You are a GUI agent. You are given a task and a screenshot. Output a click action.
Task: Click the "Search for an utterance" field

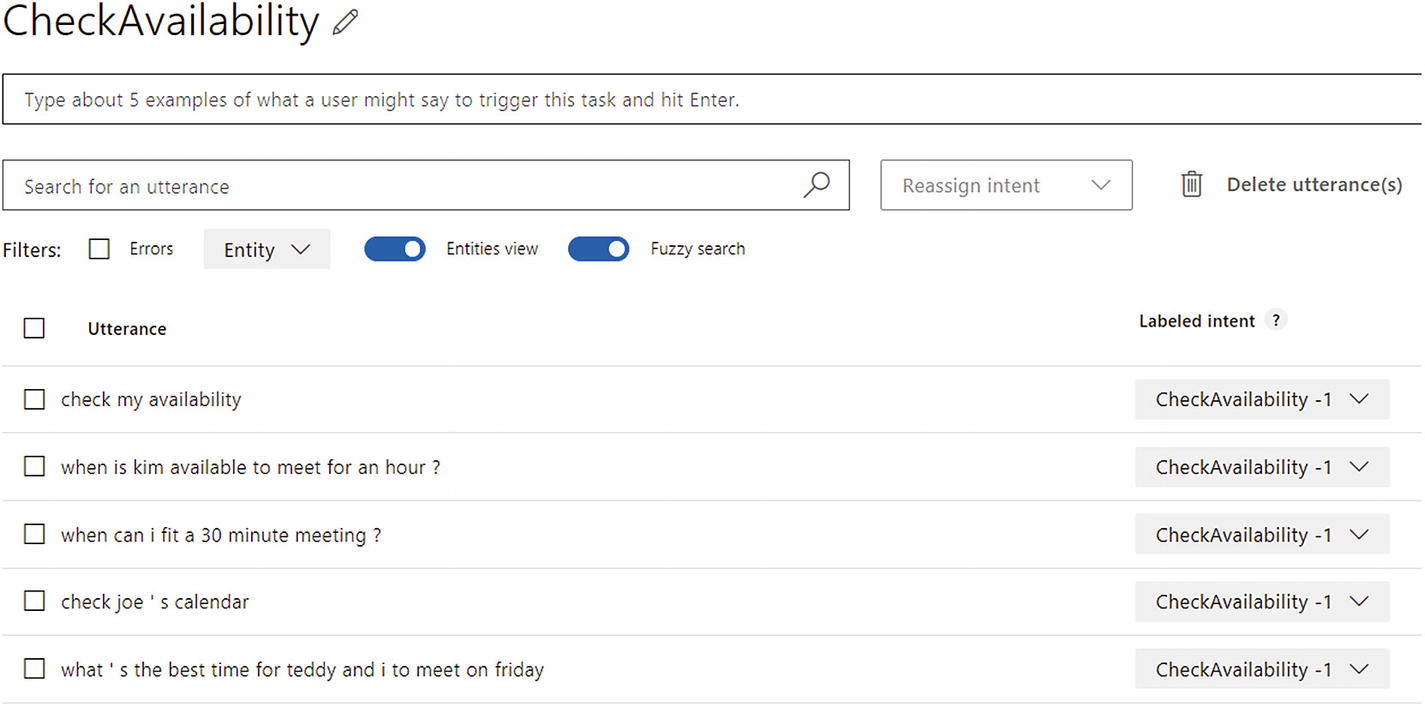click(x=400, y=186)
